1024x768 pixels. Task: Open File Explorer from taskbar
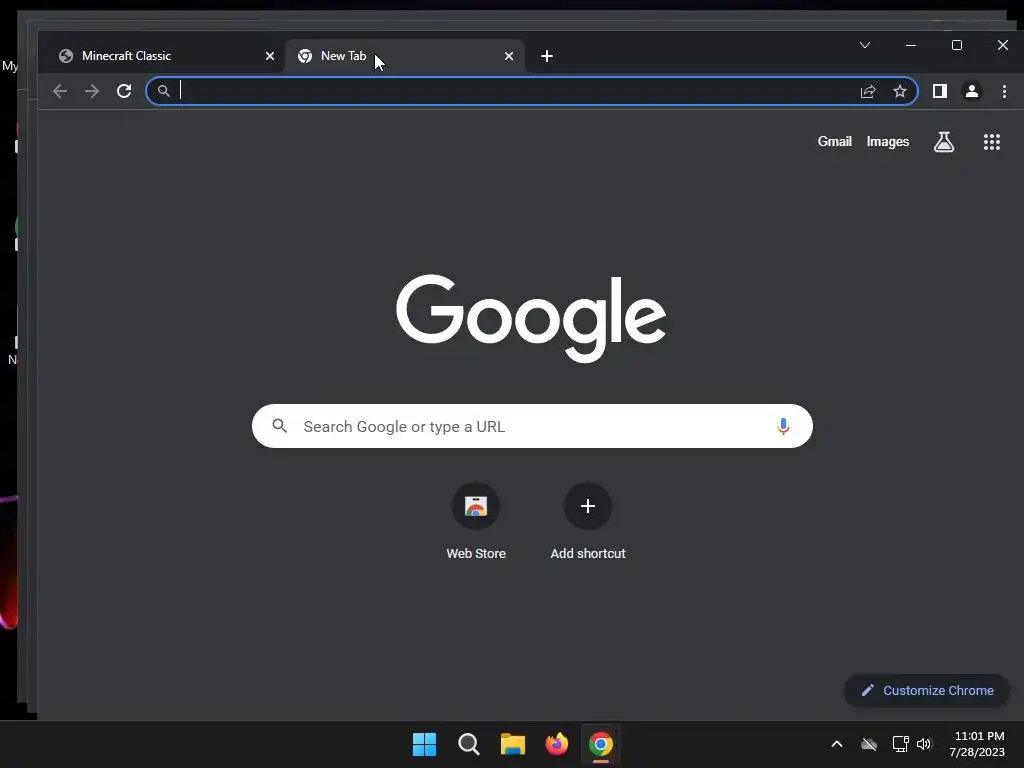click(x=513, y=744)
